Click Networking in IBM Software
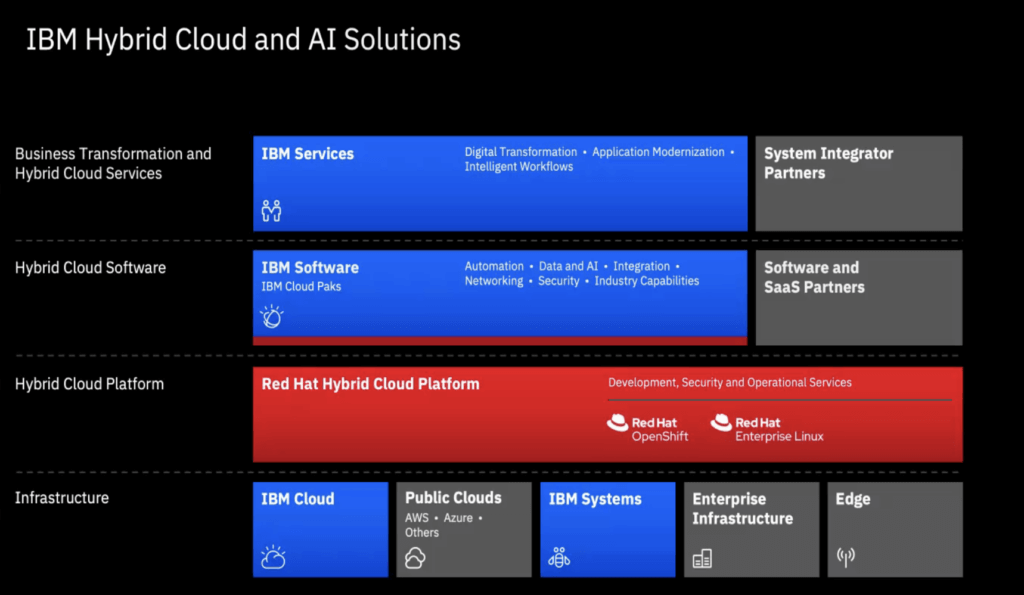The image size is (1024, 595). coord(494,281)
